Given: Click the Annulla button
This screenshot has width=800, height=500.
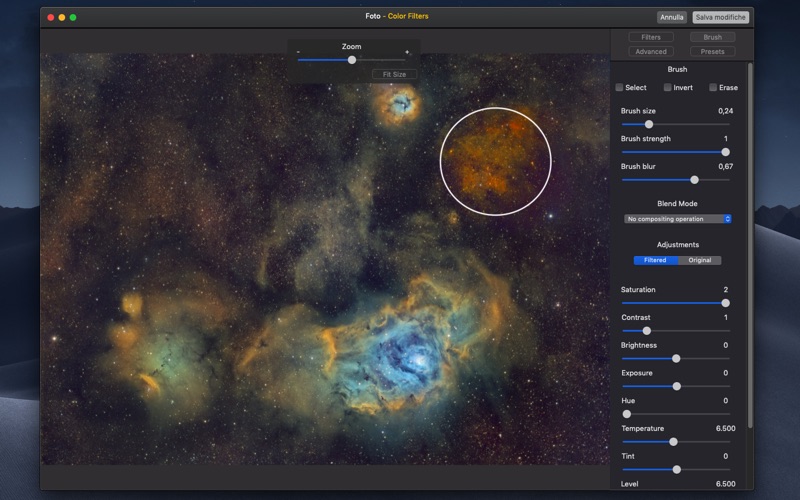Looking at the screenshot, I should [671, 17].
